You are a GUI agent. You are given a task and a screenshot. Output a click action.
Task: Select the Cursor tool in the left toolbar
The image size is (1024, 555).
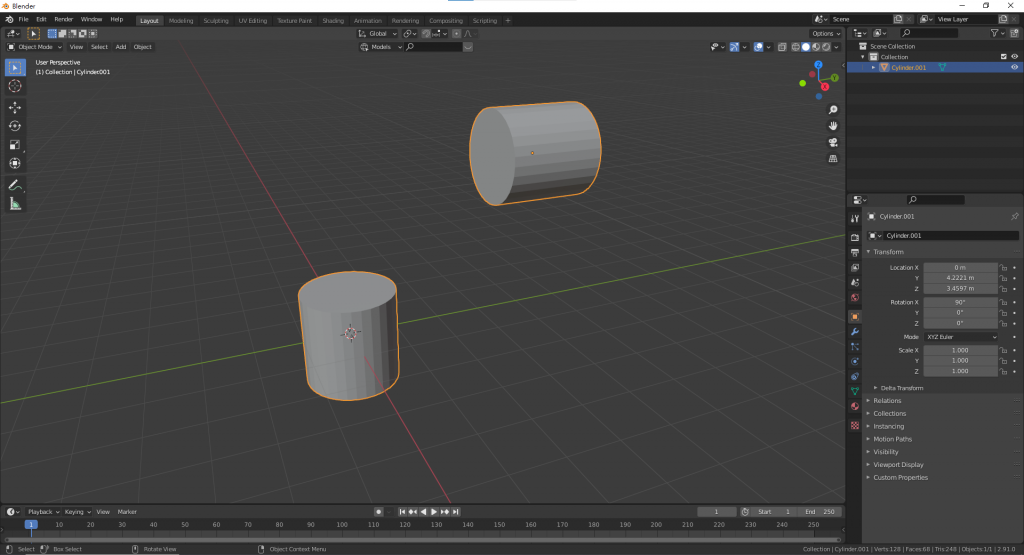pyautogui.click(x=15, y=86)
